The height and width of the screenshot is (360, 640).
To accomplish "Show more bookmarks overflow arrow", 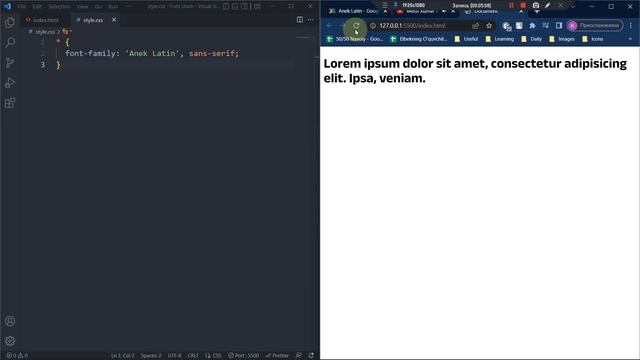I will pyautogui.click(x=630, y=39).
